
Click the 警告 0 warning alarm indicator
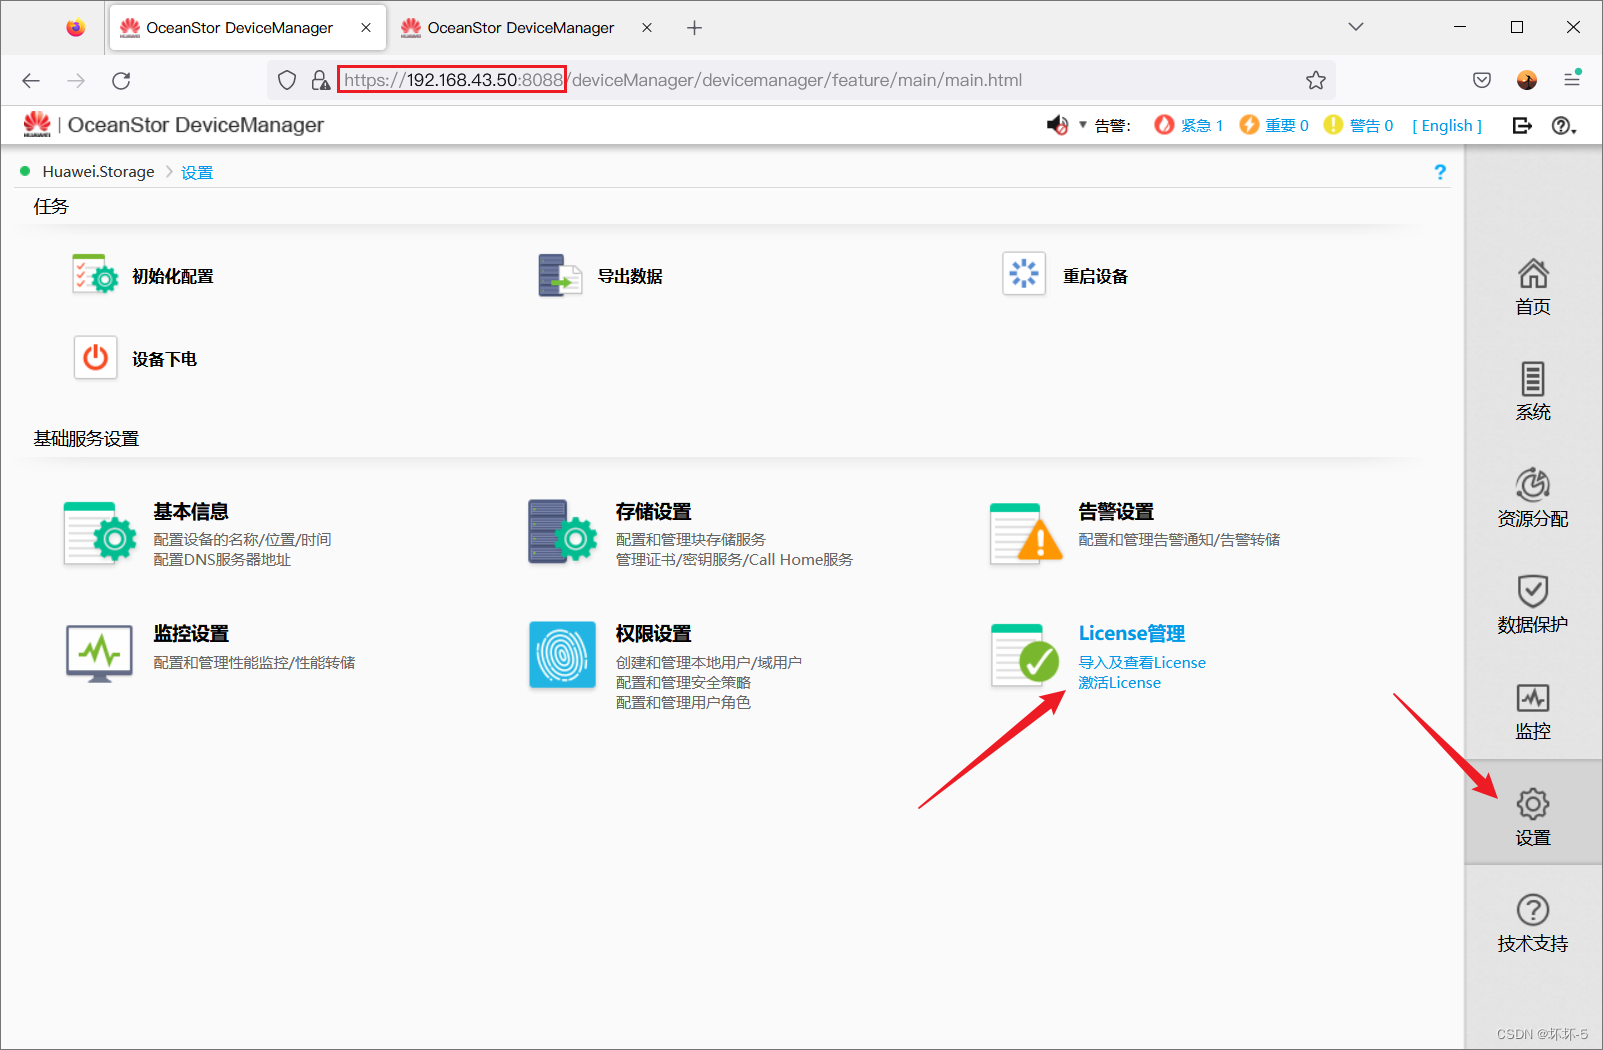(x=1358, y=125)
